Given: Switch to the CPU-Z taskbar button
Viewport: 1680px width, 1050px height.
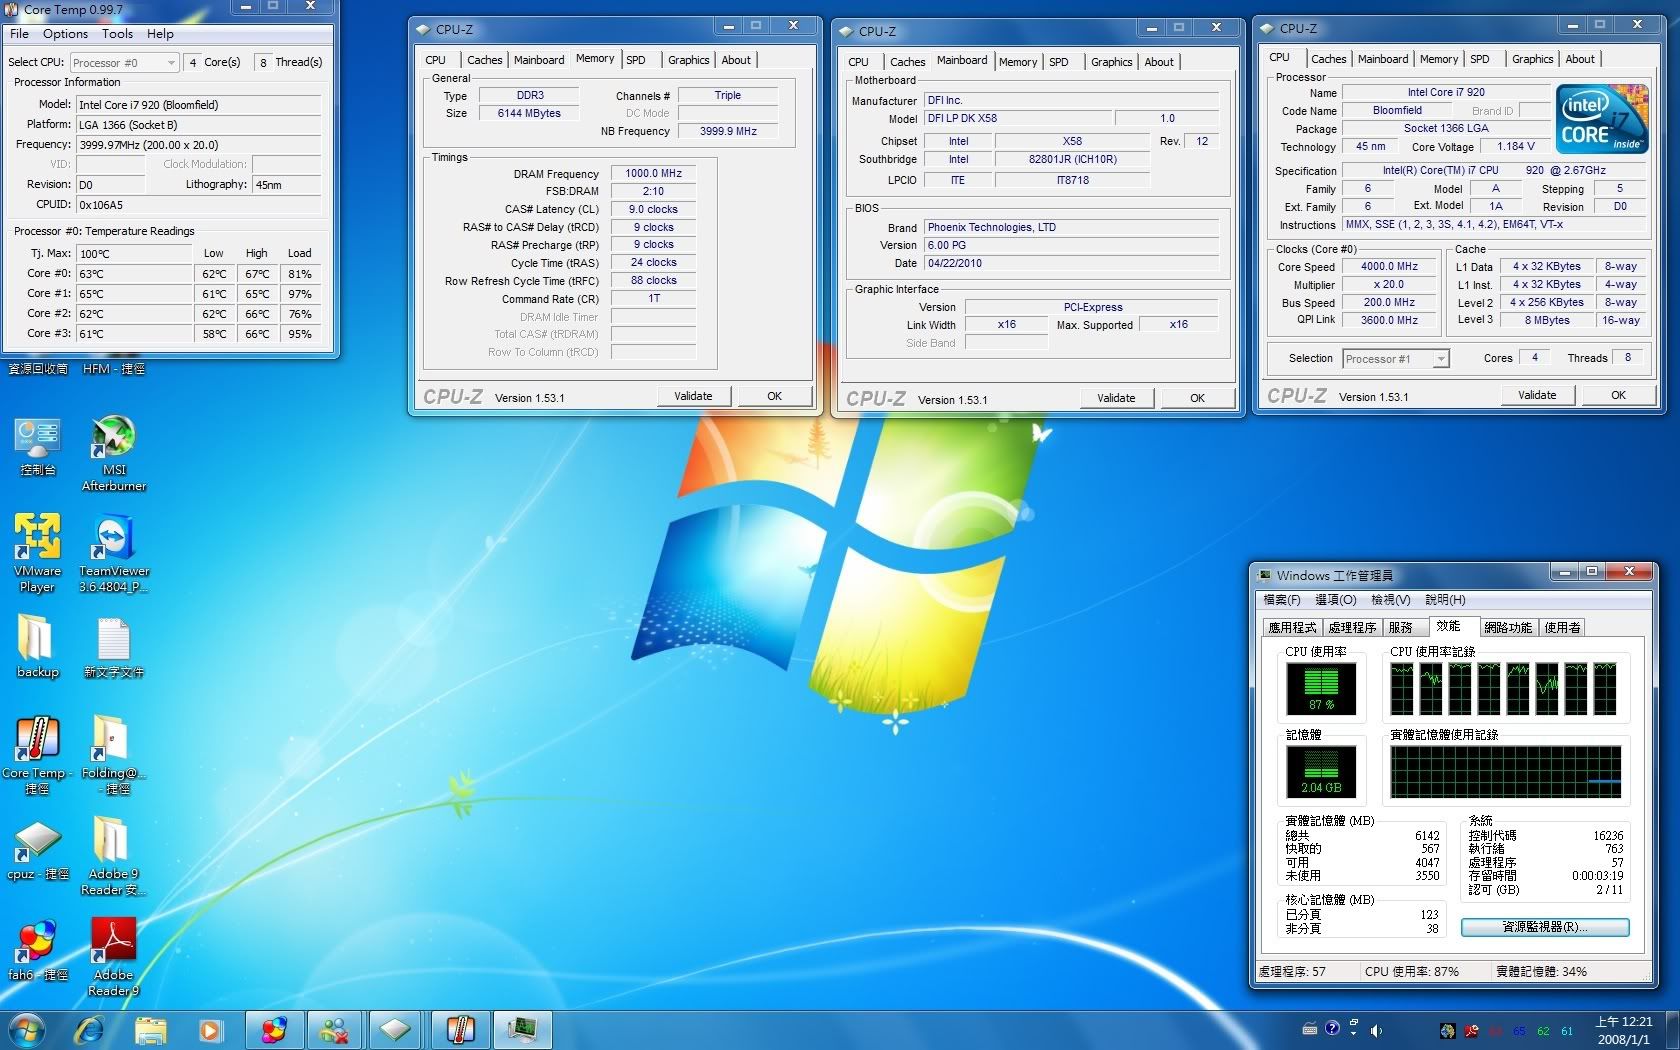Looking at the screenshot, I should pos(395,1029).
